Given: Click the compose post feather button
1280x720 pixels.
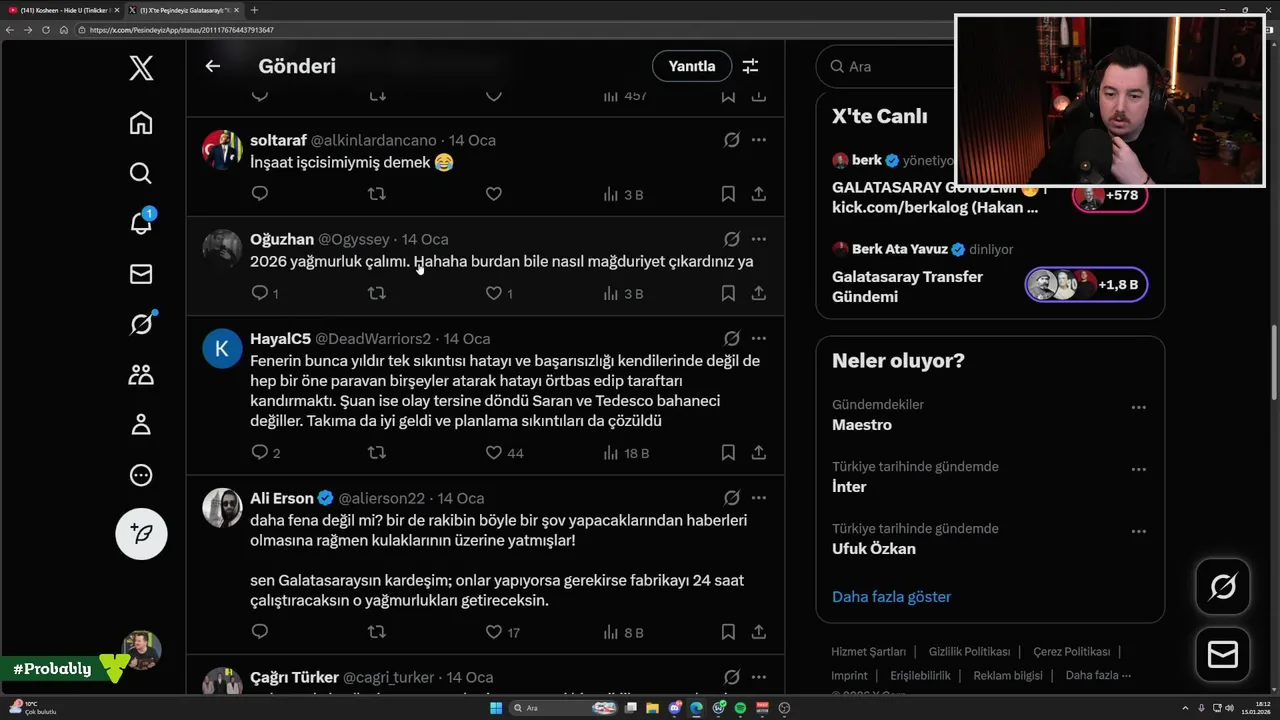Looking at the screenshot, I should [141, 533].
